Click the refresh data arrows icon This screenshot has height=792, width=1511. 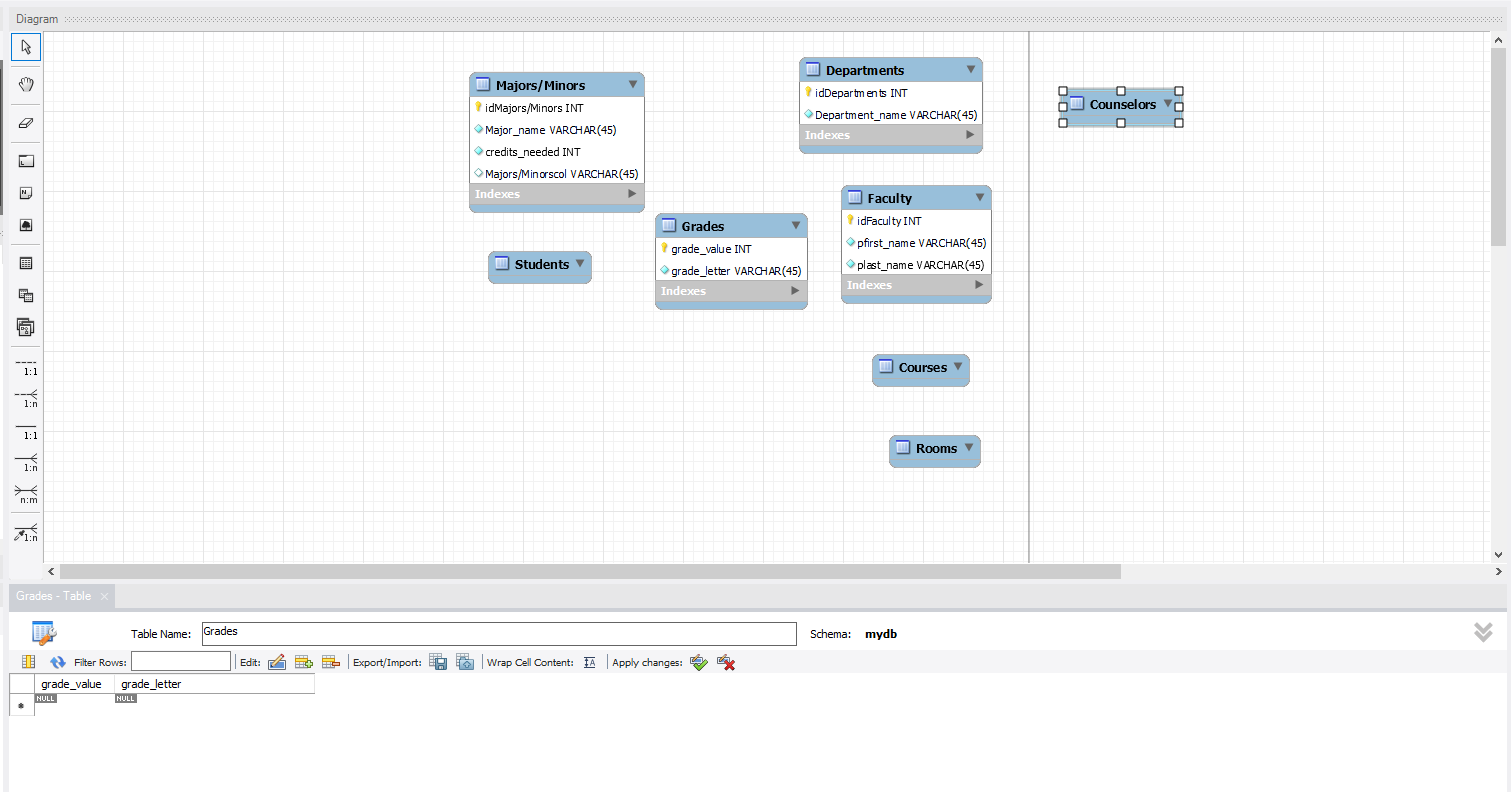click(58, 662)
